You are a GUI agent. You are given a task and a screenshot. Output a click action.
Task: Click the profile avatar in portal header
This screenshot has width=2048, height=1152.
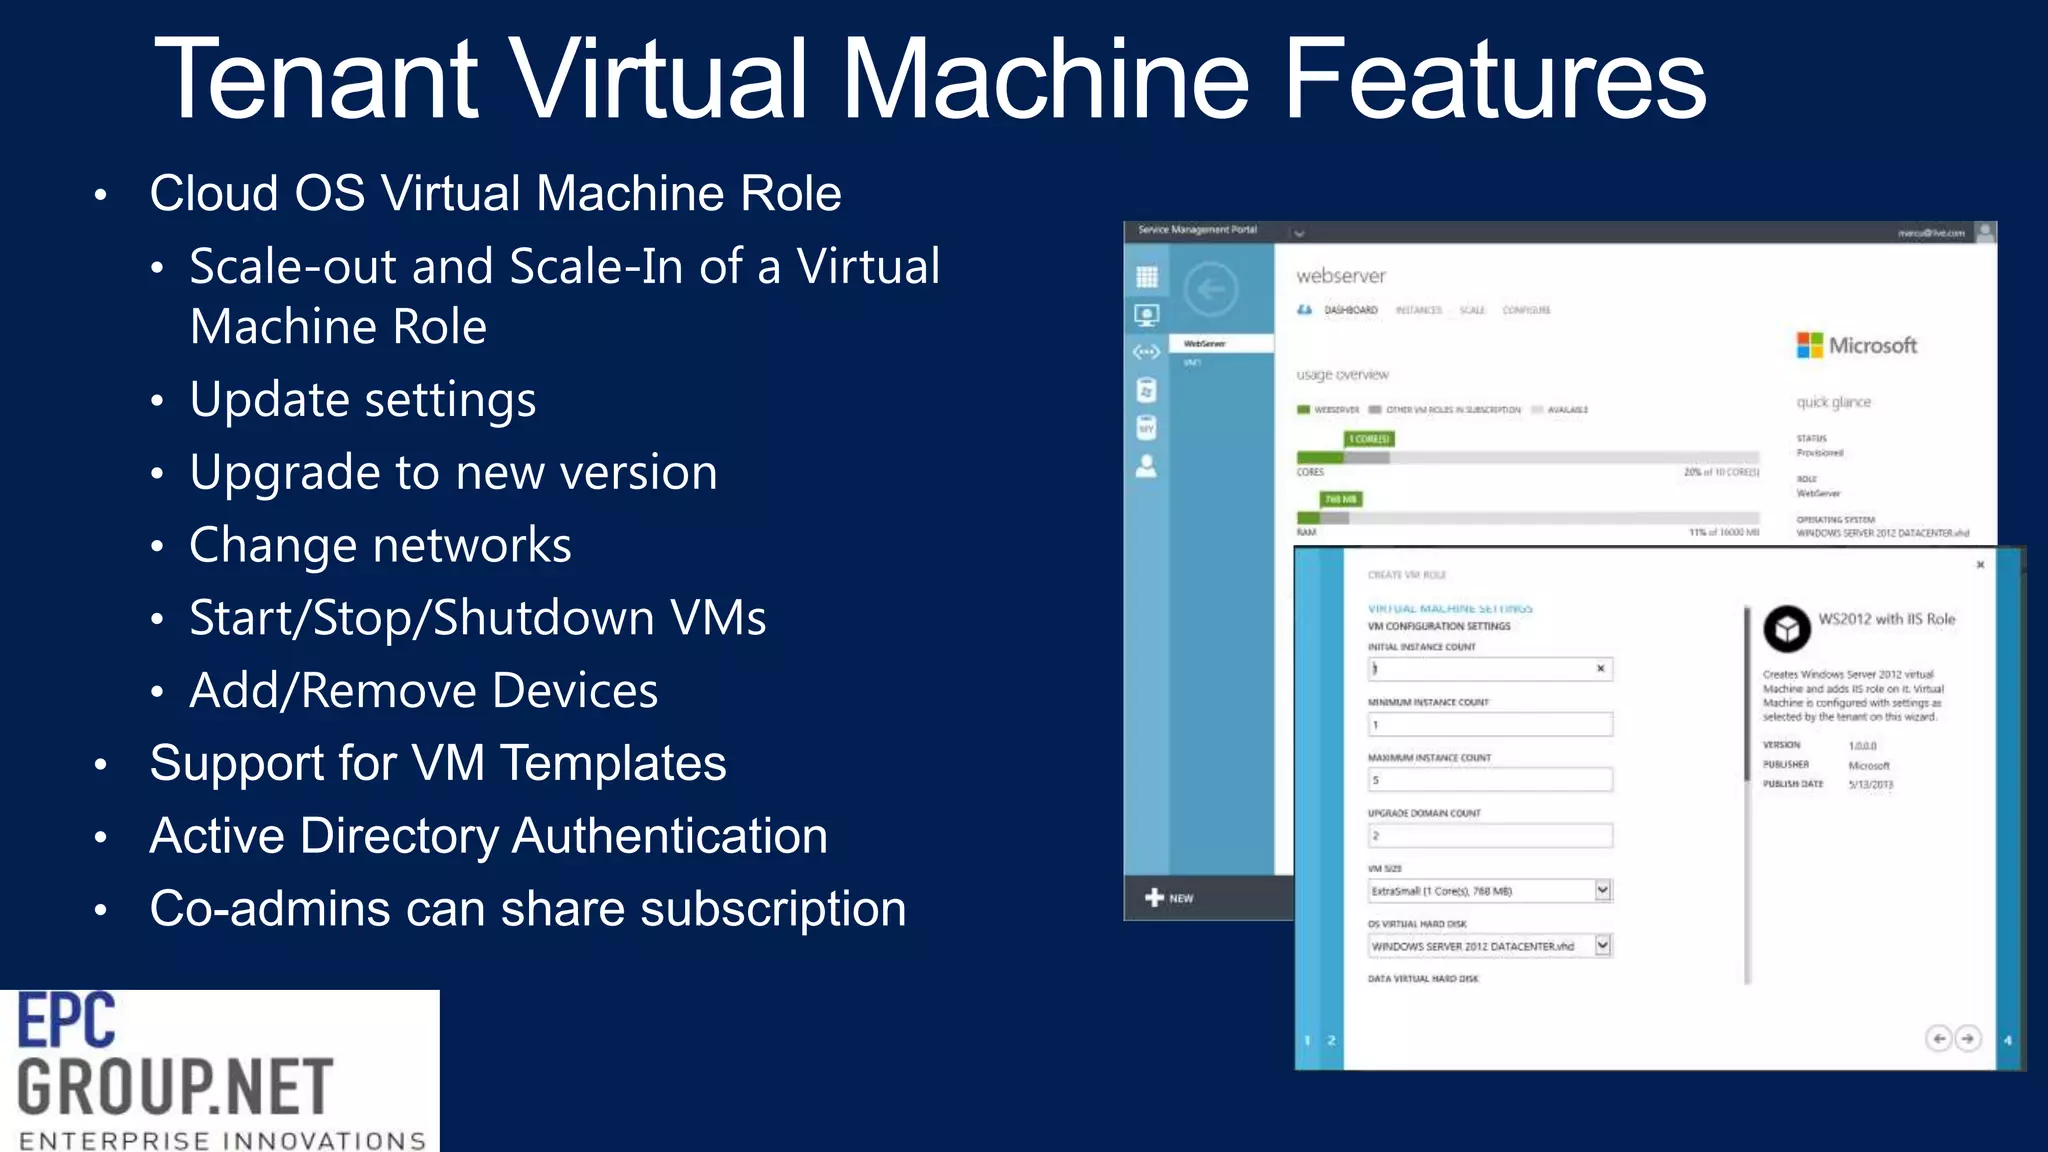pos(1985,233)
